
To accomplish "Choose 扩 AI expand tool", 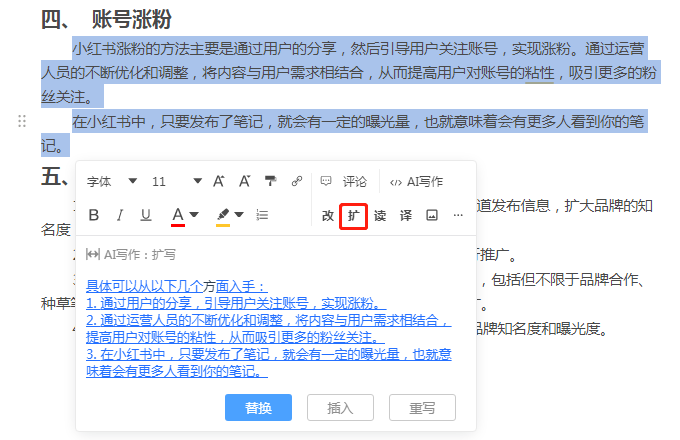I will click(x=353, y=215).
